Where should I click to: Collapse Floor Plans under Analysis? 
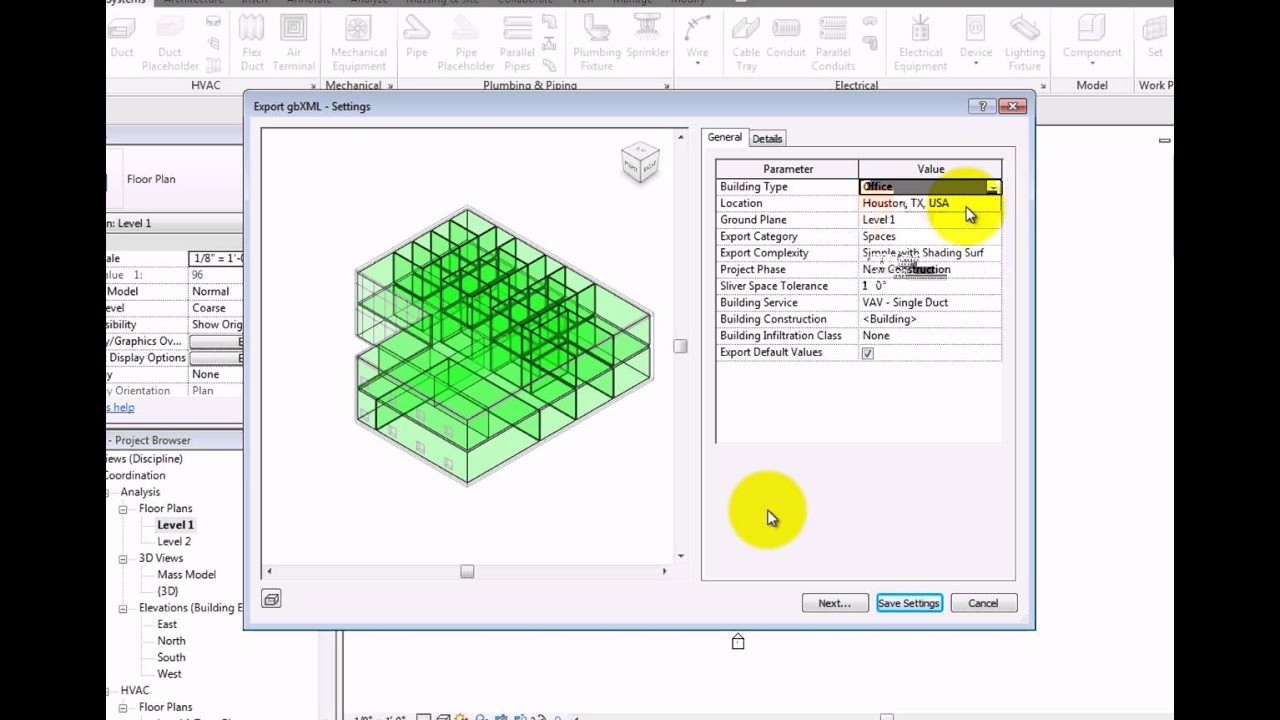123,509
